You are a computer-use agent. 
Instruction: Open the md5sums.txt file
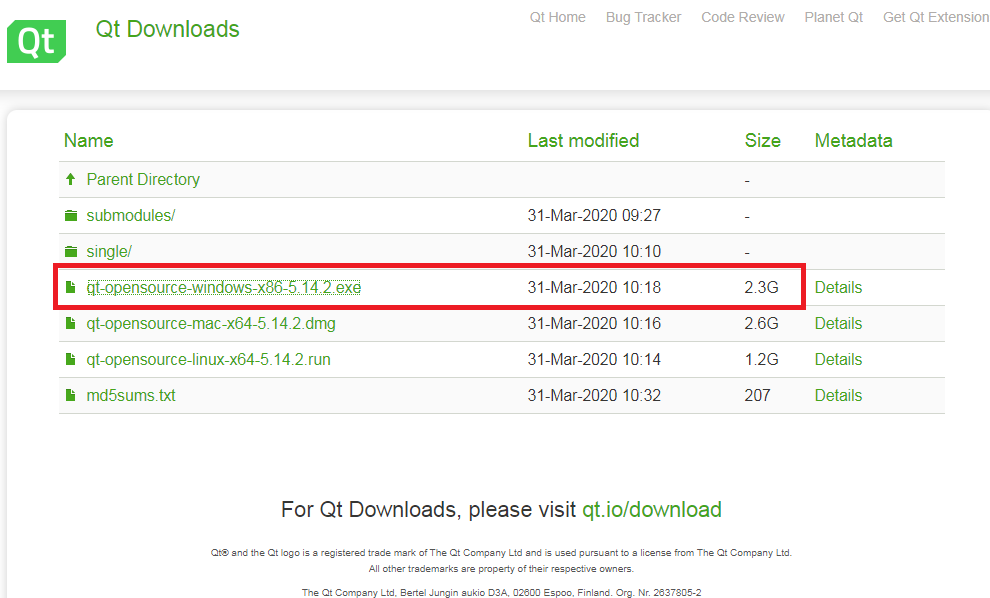pos(131,395)
